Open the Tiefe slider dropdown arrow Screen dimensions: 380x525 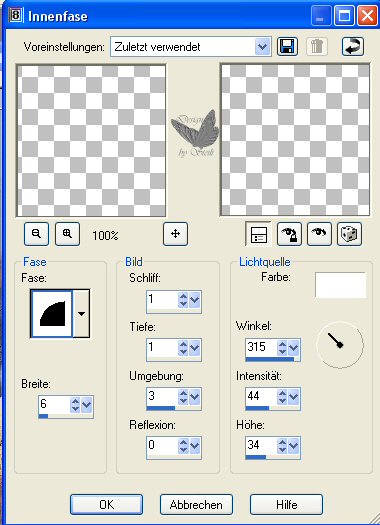(x=195, y=348)
